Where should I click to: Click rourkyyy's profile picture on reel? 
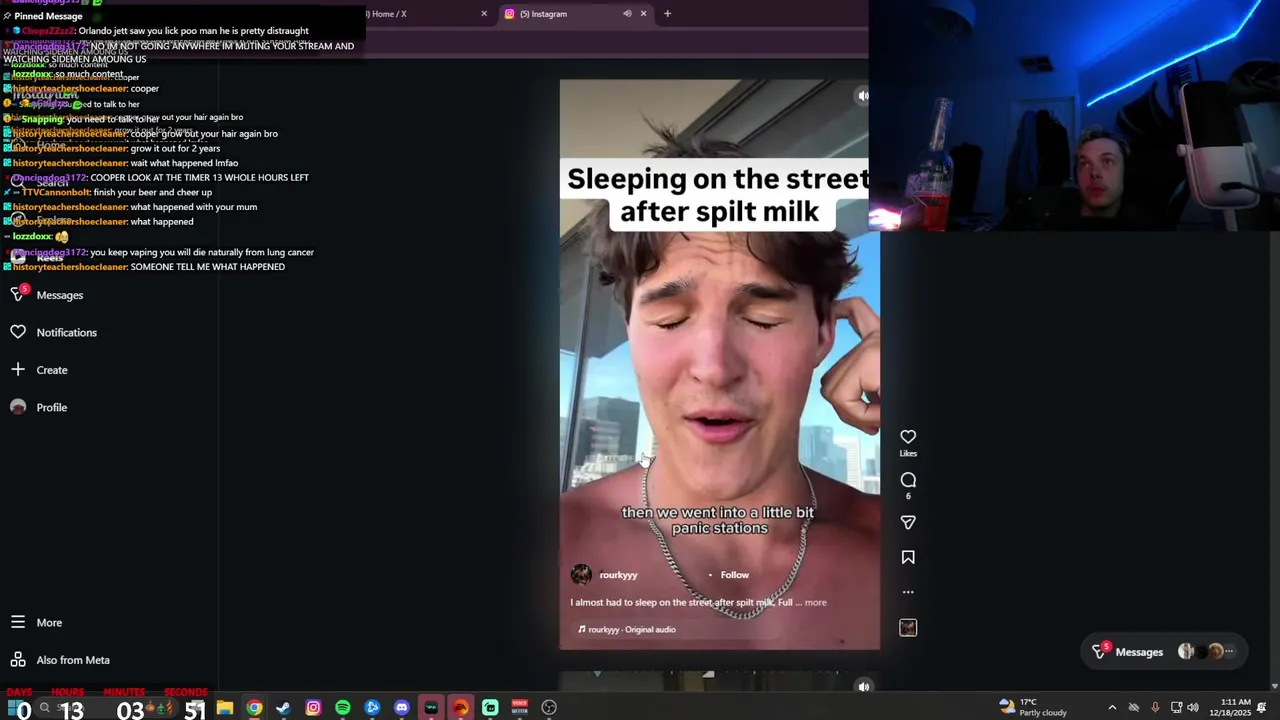click(581, 575)
